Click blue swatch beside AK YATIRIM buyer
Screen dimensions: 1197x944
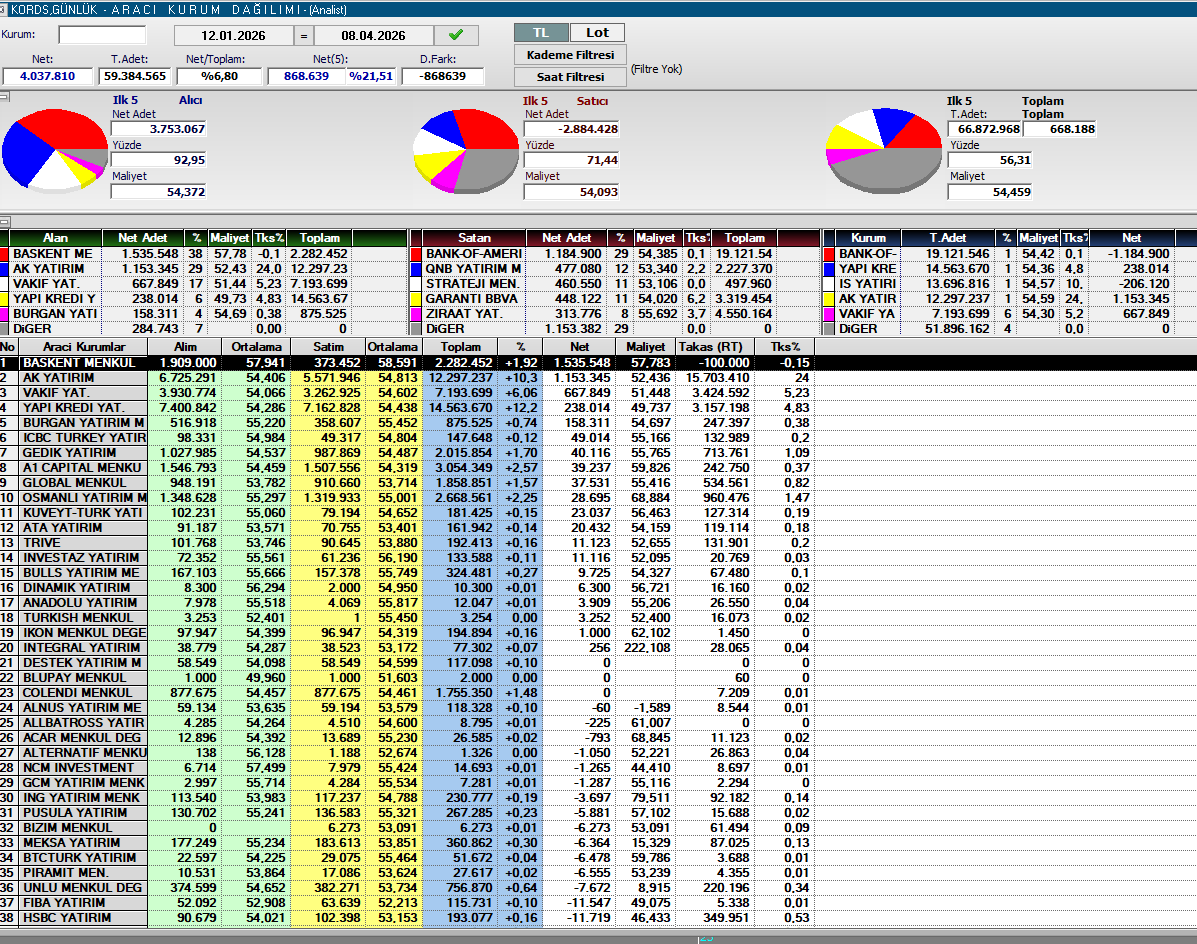point(4,269)
